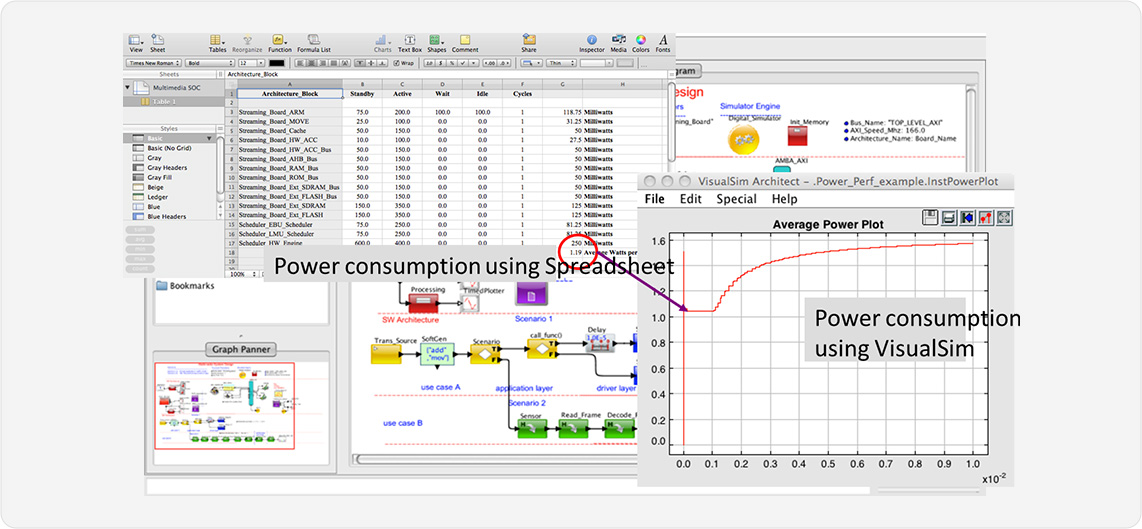Click the set plot format icon with red dots
This screenshot has width=1142, height=529.
pyautogui.click(x=986, y=216)
